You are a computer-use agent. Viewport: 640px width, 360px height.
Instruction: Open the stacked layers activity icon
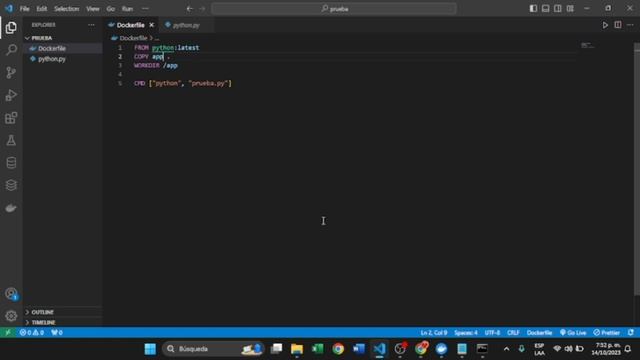pyautogui.click(x=11, y=185)
